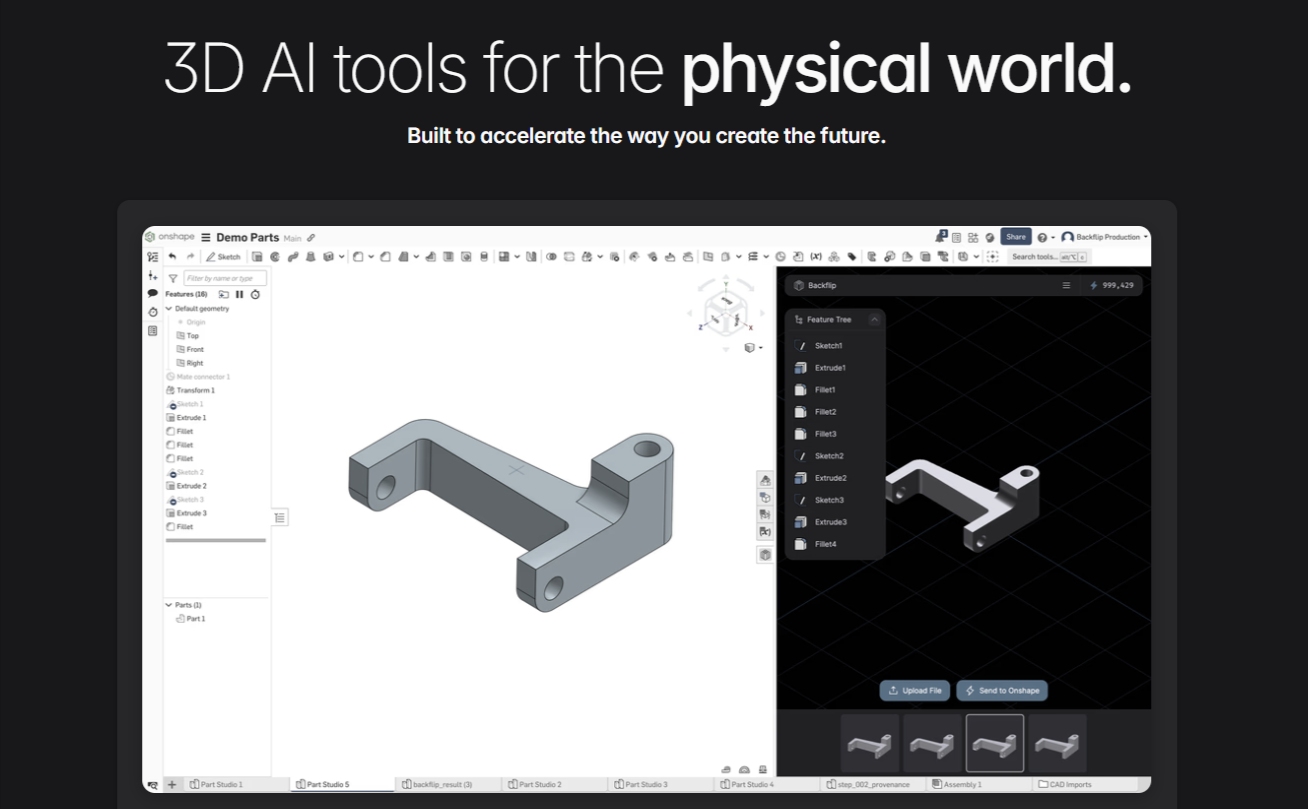Select the Extrude tool icon in toolbar
Viewport: 1308px width, 809px height.
256,257
